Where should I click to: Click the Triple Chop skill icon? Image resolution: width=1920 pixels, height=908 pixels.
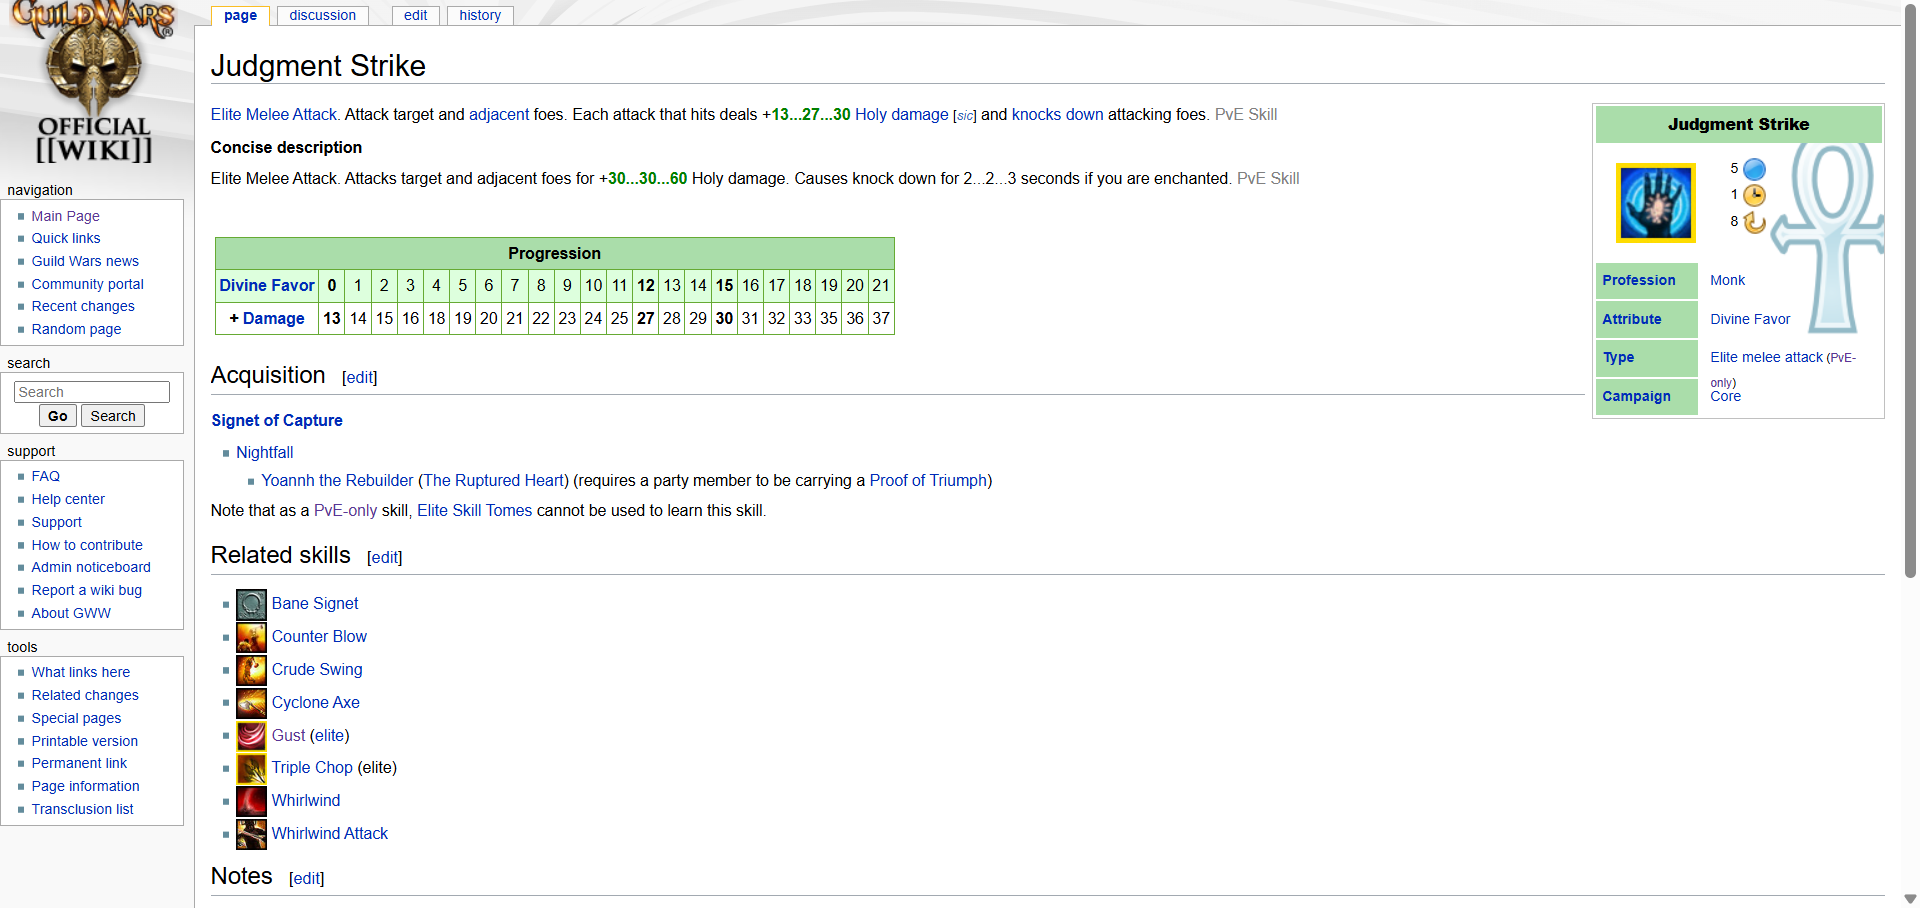tap(251, 768)
